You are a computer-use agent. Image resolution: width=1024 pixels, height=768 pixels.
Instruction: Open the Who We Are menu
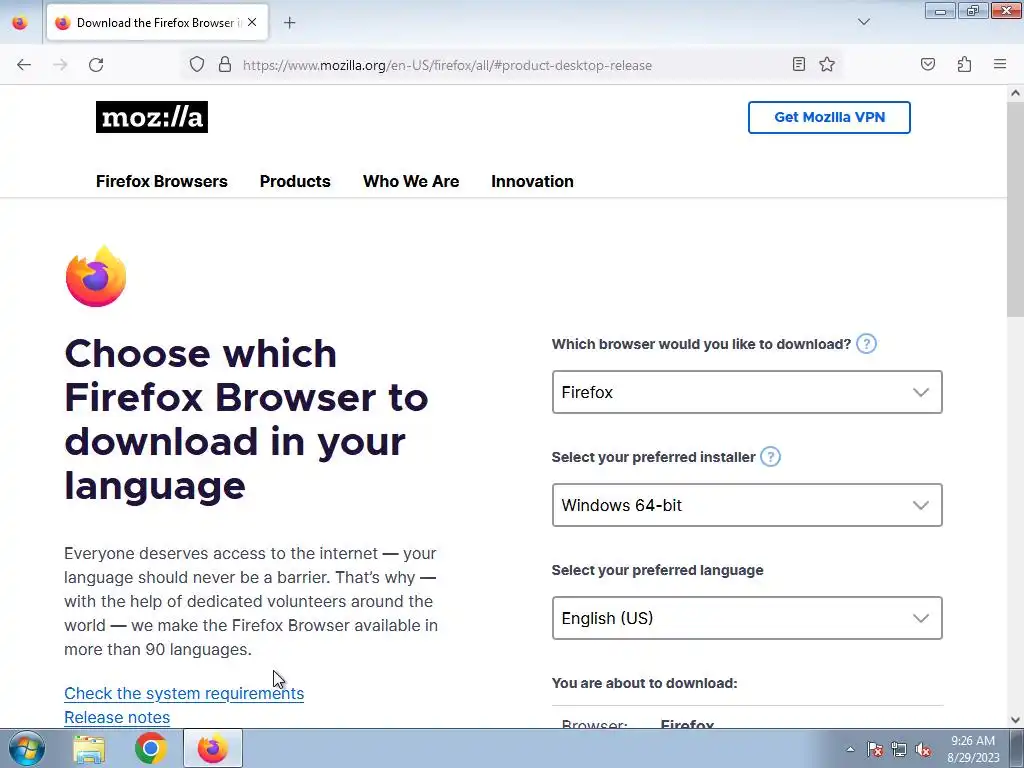[x=411, y=181]
